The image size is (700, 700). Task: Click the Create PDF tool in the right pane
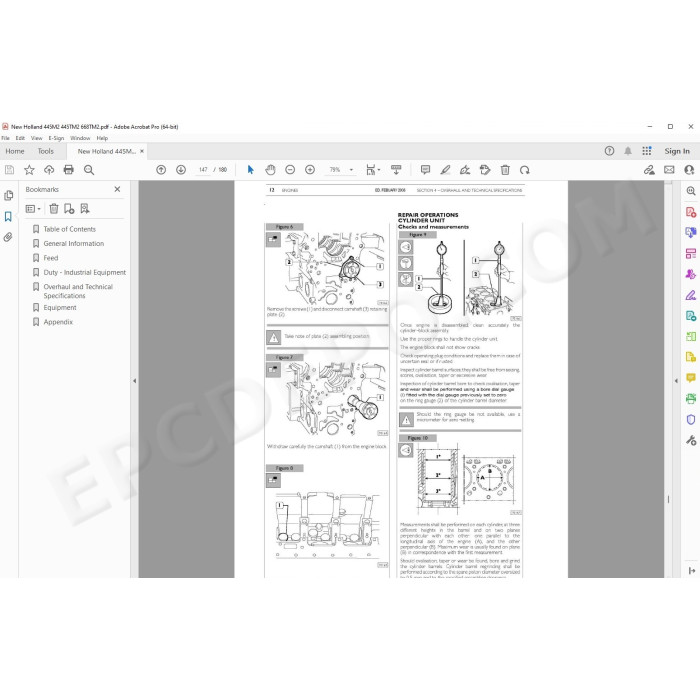point(691,212)
